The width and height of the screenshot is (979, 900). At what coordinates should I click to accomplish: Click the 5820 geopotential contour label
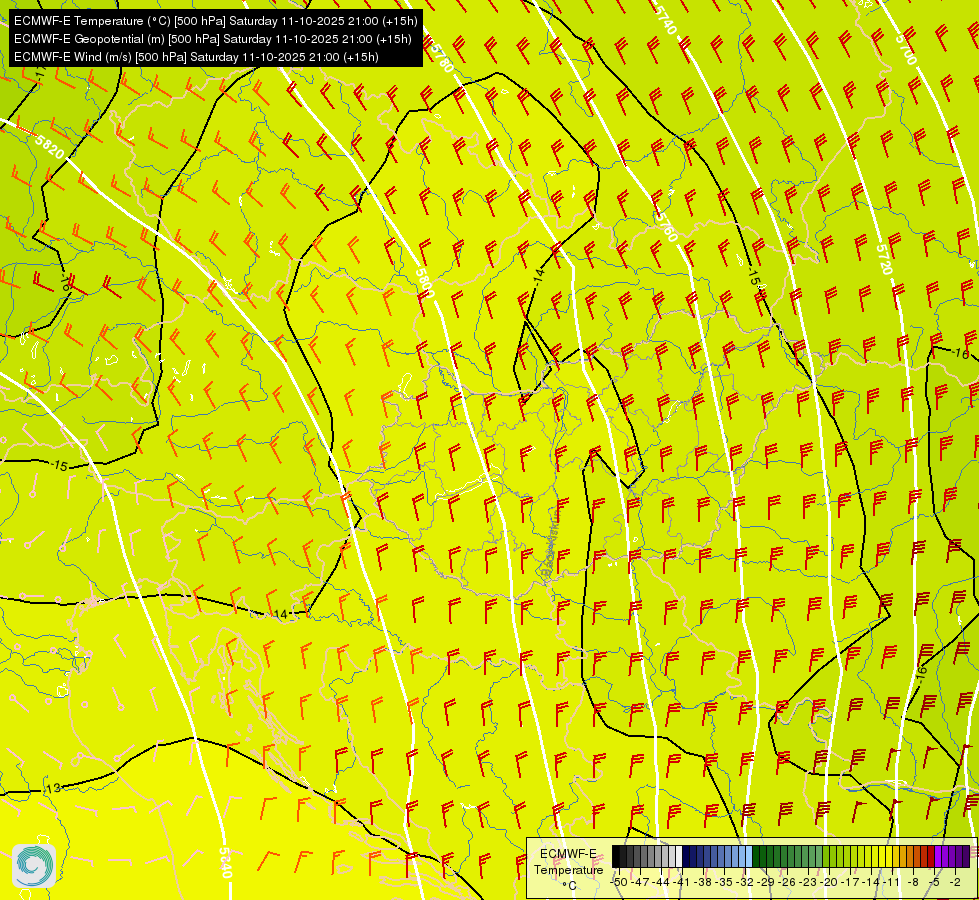click(49, 148)
